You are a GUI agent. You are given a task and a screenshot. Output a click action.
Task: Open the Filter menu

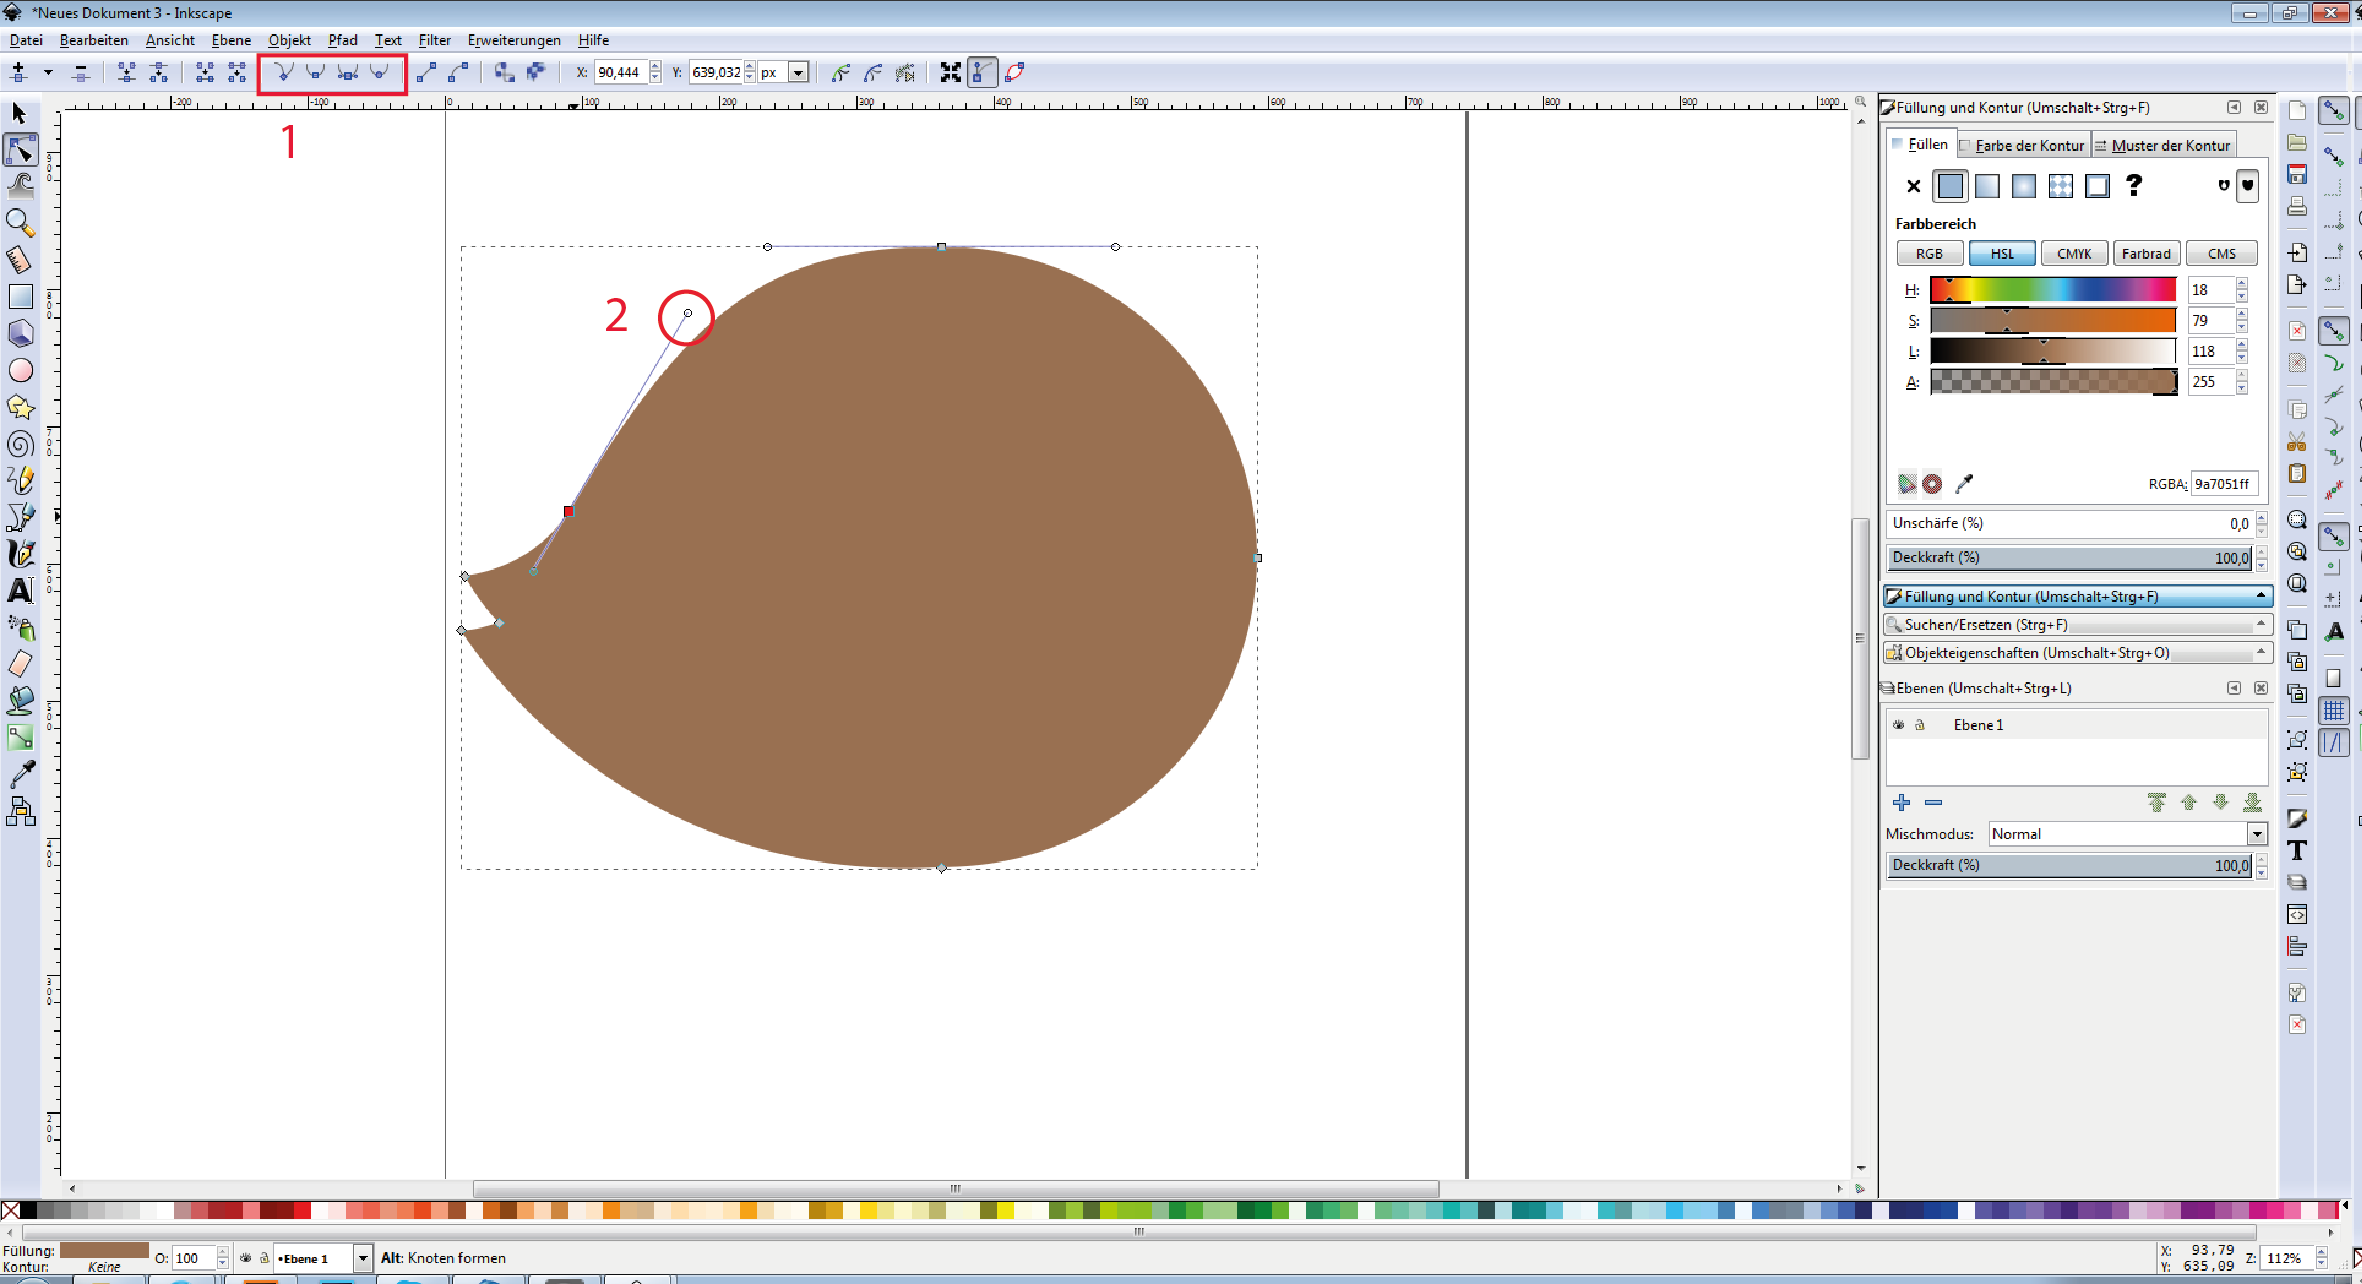click(x=434, y=40)
